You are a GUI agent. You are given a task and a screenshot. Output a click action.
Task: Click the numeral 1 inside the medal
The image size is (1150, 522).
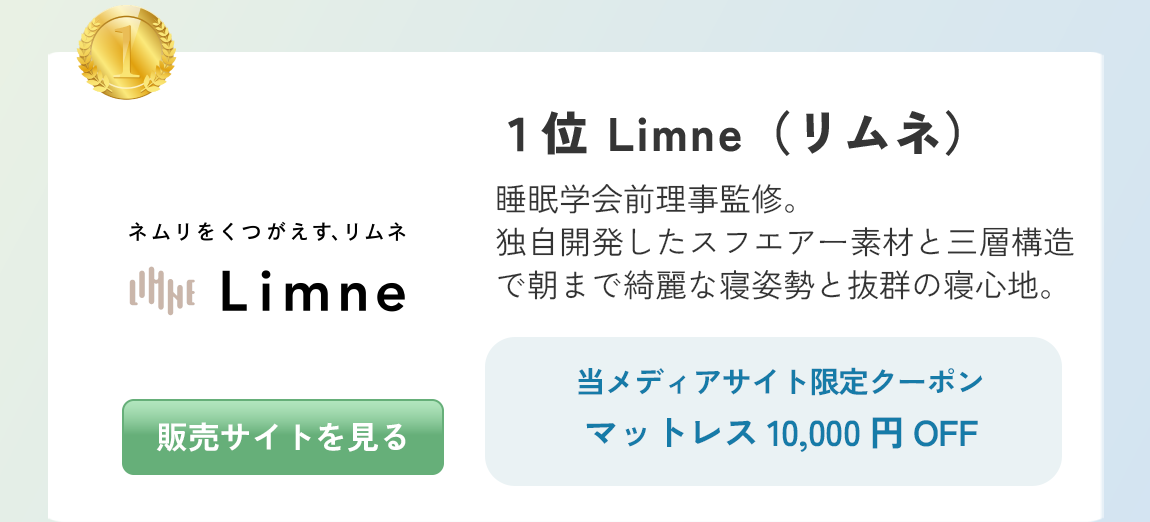pyautogui.click(x=126, y=51)
